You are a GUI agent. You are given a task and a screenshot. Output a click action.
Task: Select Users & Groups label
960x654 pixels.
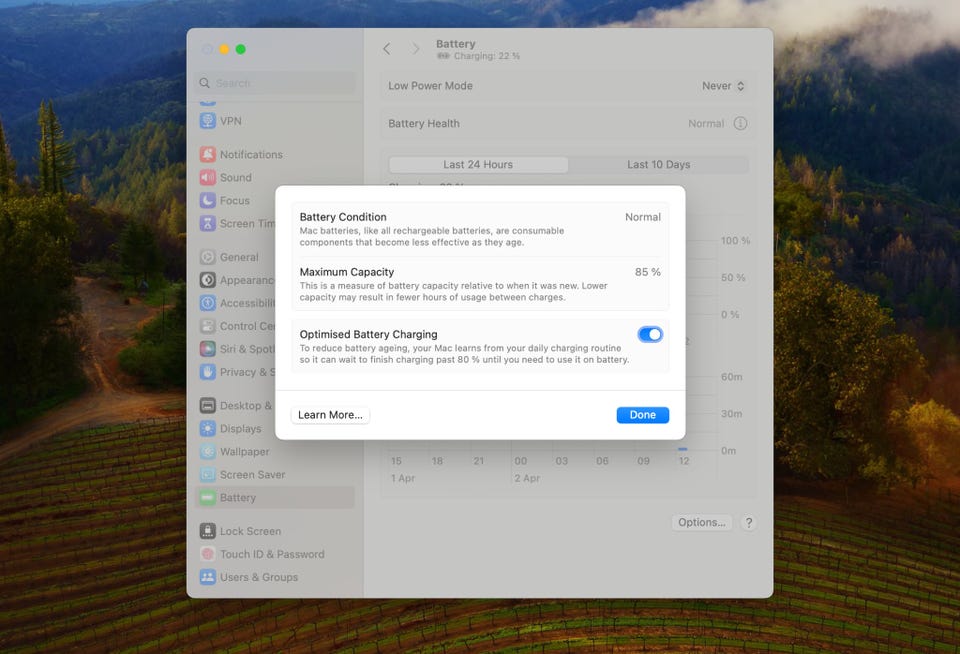(259, 577)
